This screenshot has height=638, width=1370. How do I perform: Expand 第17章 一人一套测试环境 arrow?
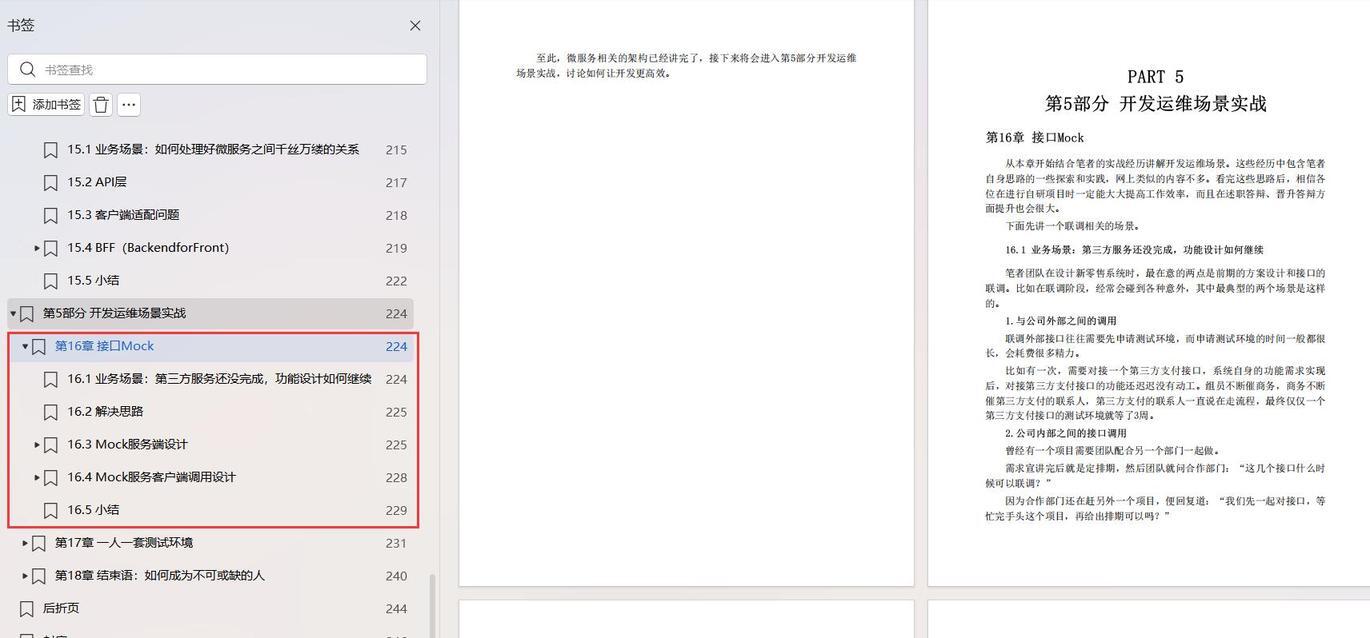pyautogui.click(x=25, y=543)
